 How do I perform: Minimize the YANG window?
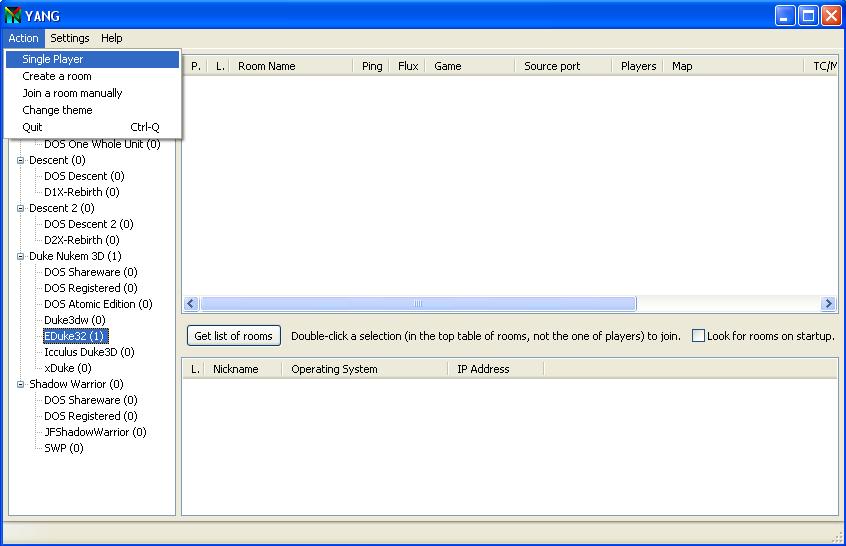pyautogui.click(x=785, y=16)
